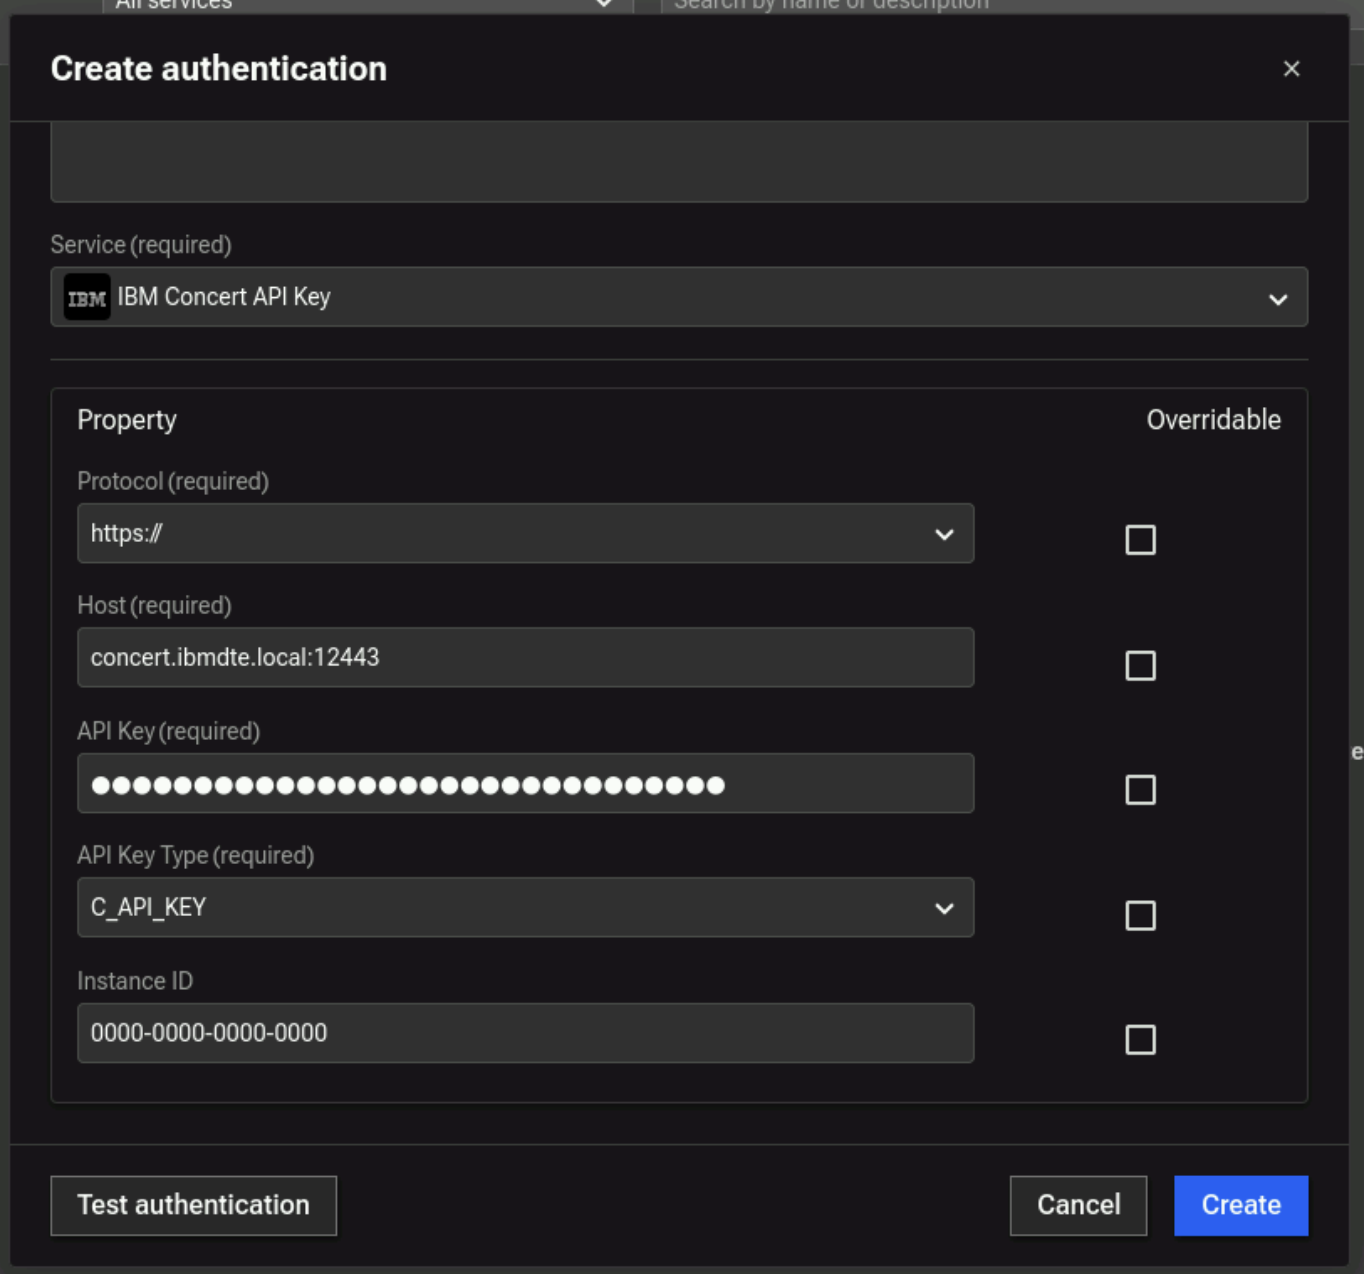Click the text area above Service

coord(678,162)
